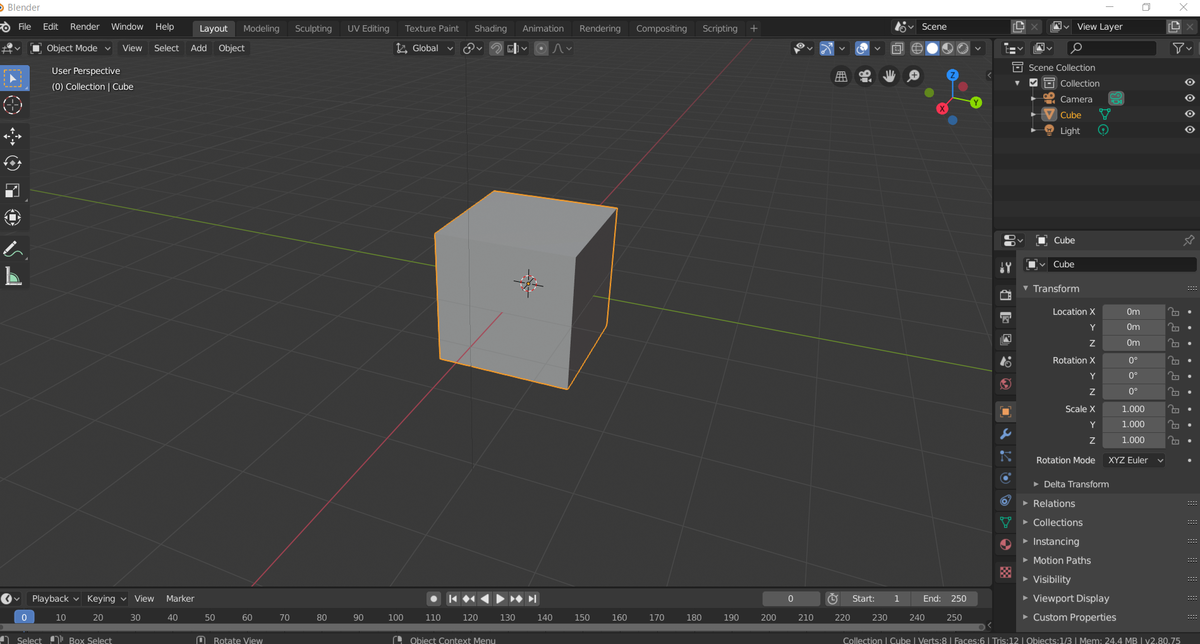Open the viewport Add menu
The width and height of the screenshot is (1200, 644).
(199, 48)
